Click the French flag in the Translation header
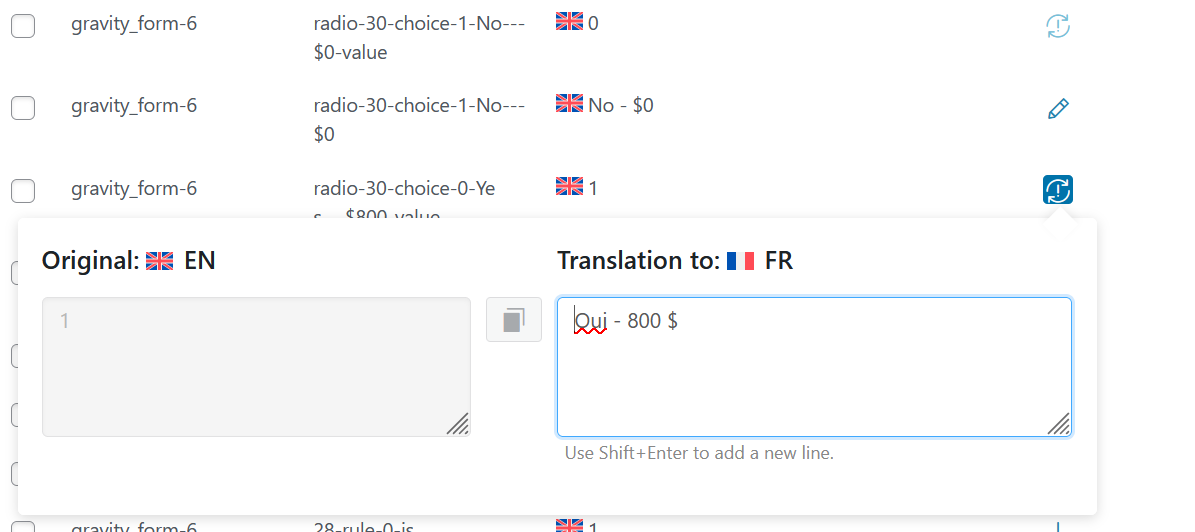Screen dimensions: 1195x532 point(740,261)
